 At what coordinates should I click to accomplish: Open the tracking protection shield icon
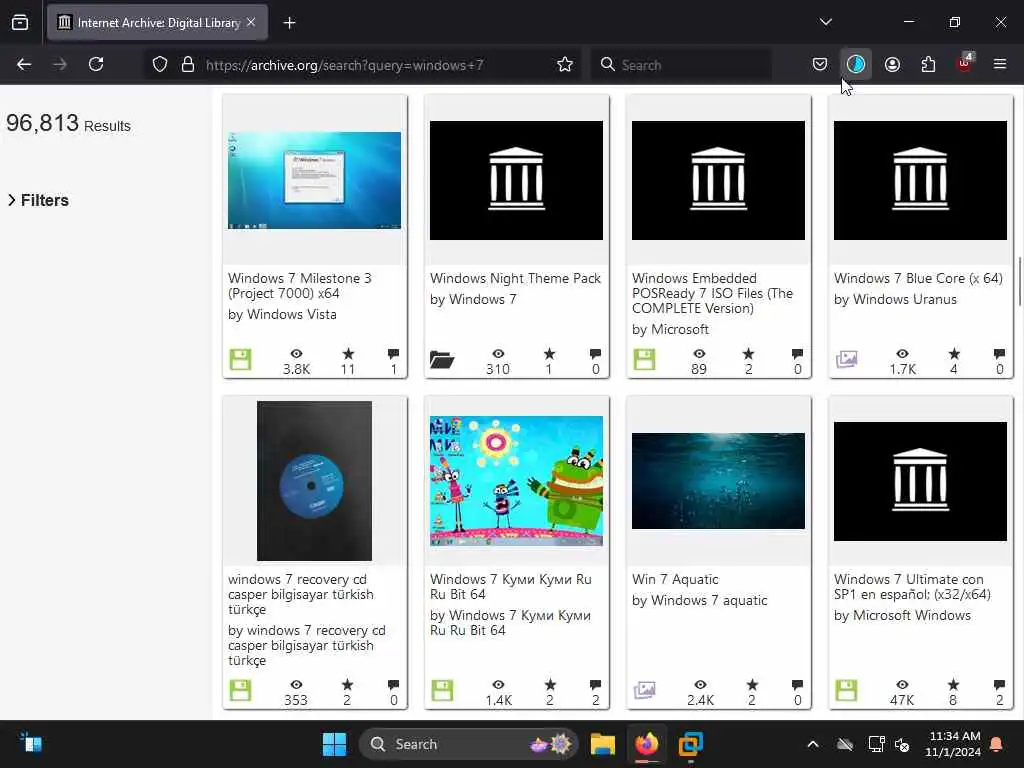tap(160, 64)
